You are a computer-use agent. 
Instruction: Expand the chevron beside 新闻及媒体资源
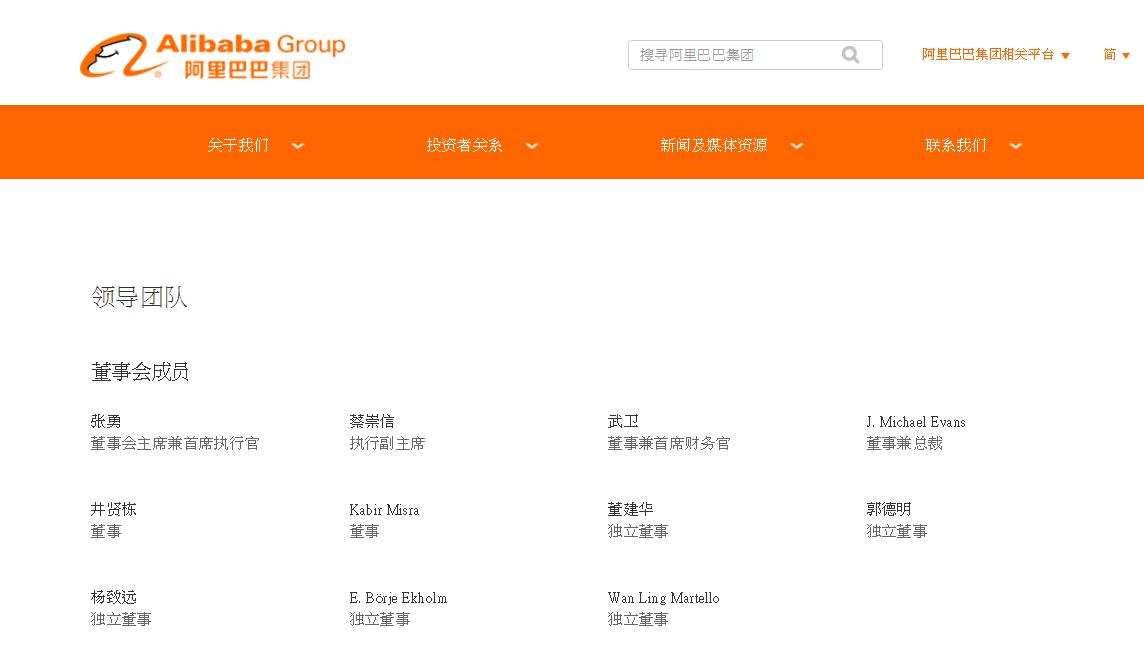coord(797,146)
